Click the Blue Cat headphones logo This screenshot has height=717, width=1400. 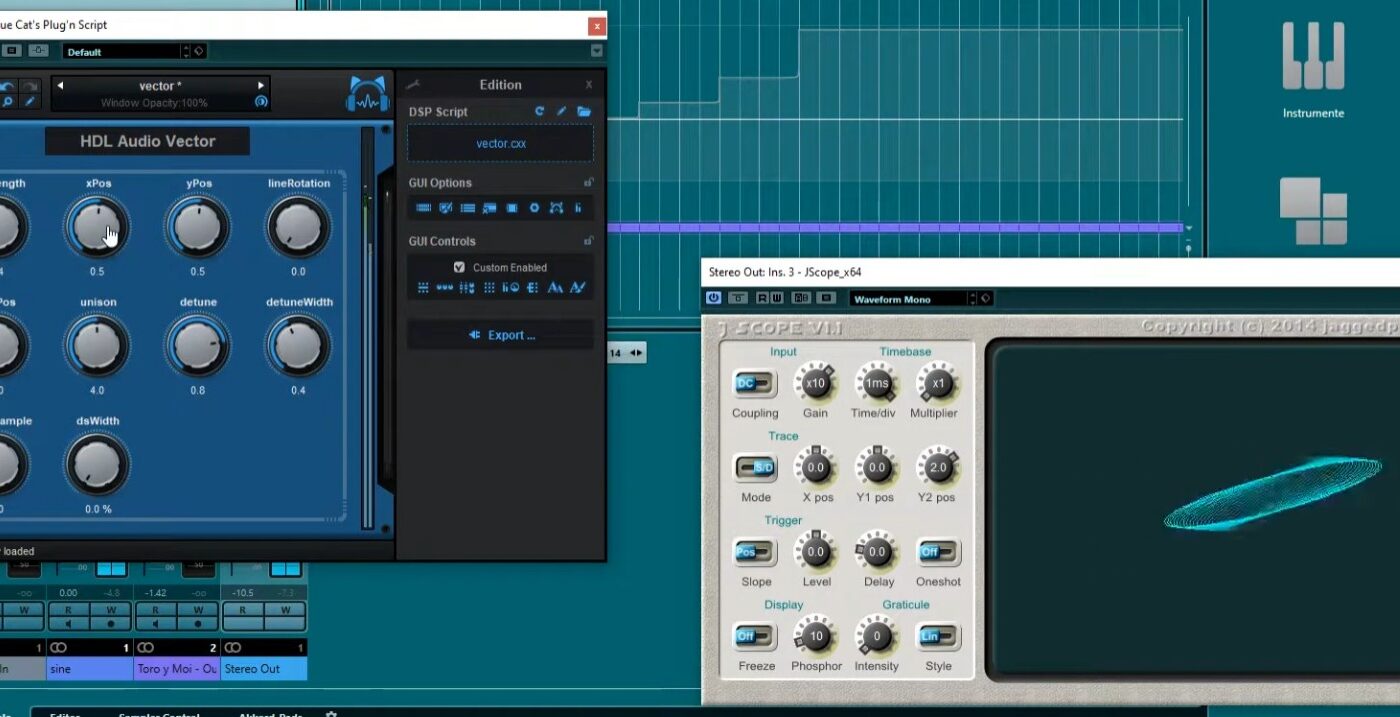coord(368,94)
